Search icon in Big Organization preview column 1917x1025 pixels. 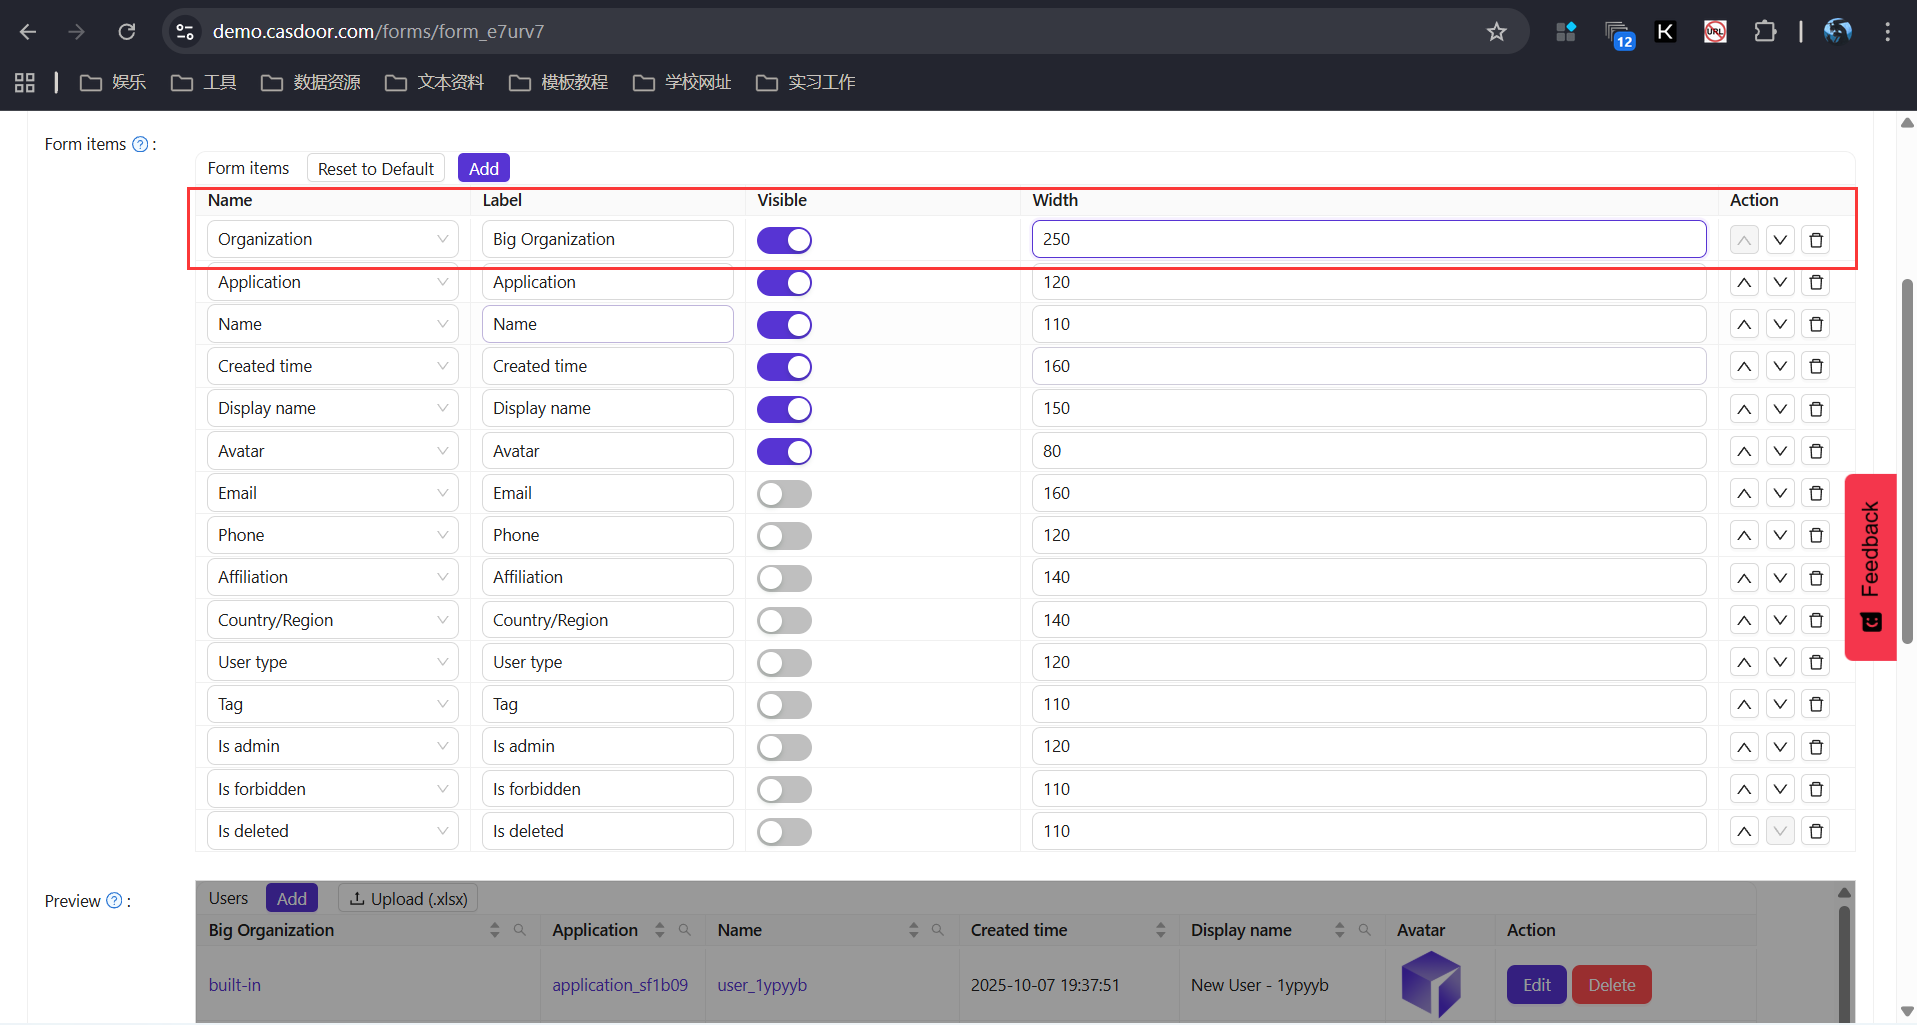(520, 930)
